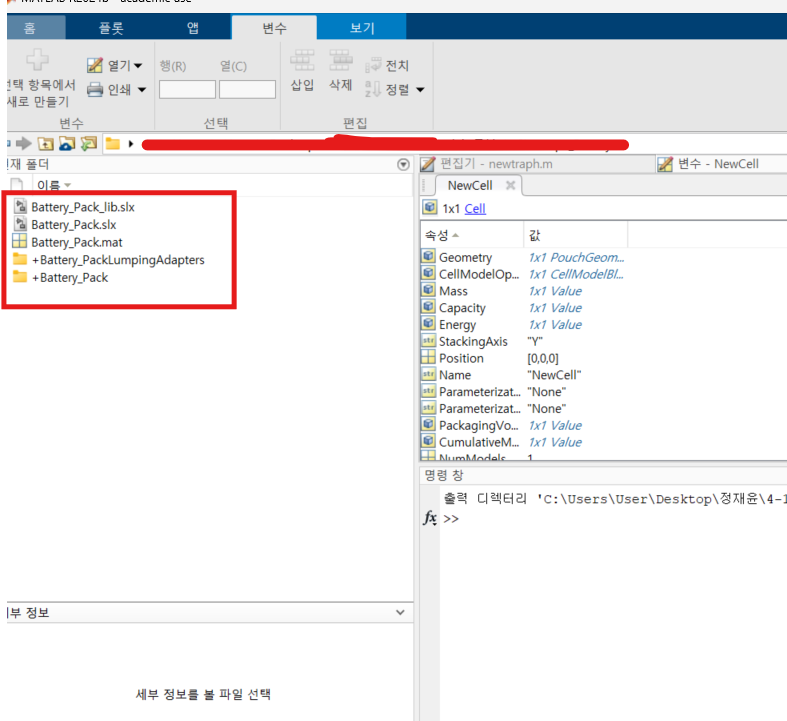Click the address bar folder icon
The image size is (787, 721).
112,144
